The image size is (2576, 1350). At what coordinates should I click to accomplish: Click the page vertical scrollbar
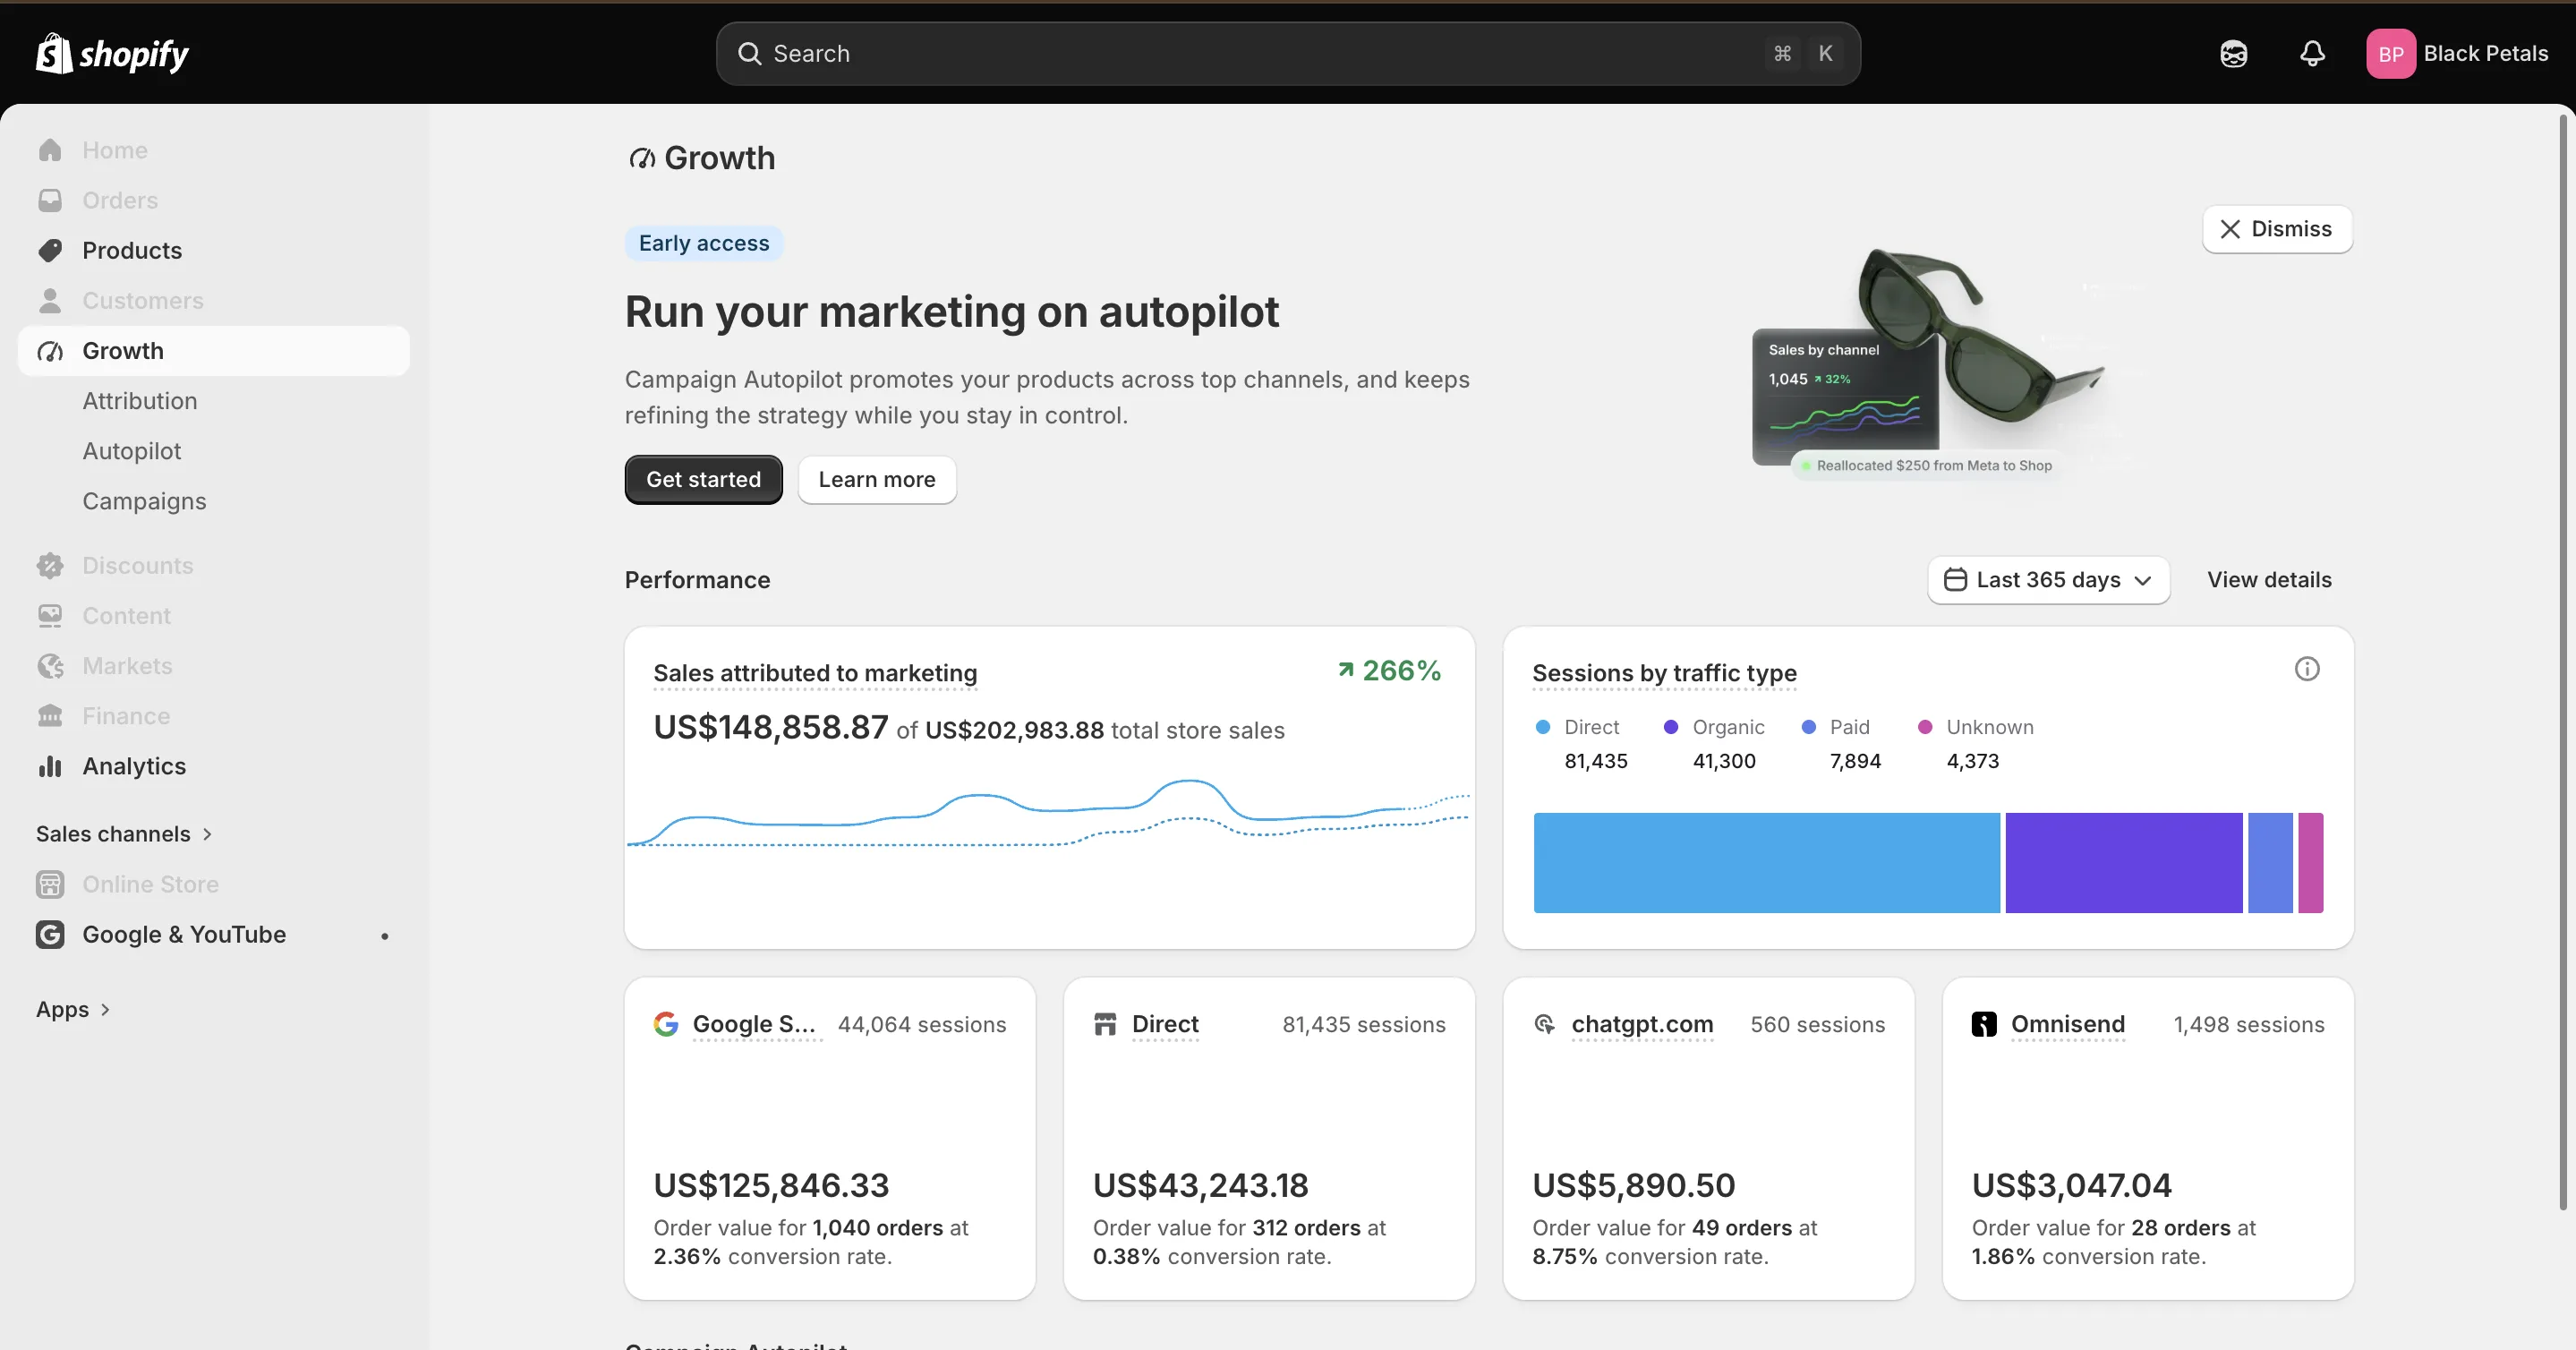(2563, 662)
